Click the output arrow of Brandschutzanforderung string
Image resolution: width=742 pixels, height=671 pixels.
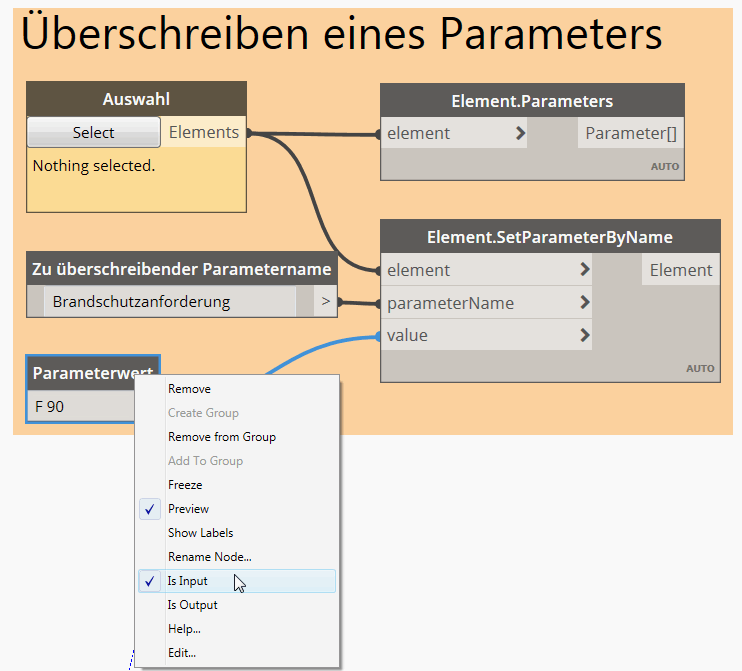click(325, 301)
